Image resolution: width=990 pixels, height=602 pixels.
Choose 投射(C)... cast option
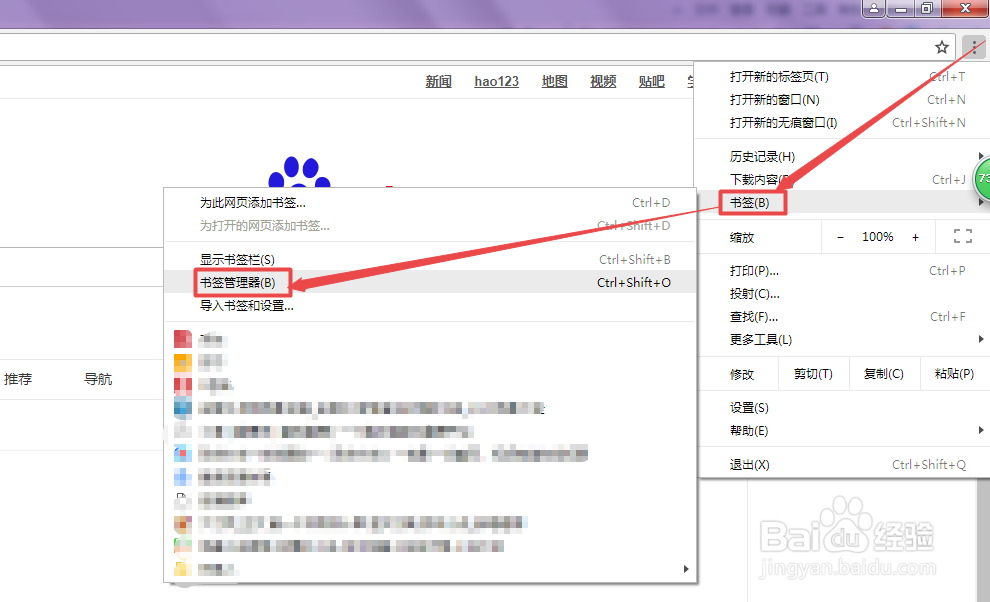[842, 294]
